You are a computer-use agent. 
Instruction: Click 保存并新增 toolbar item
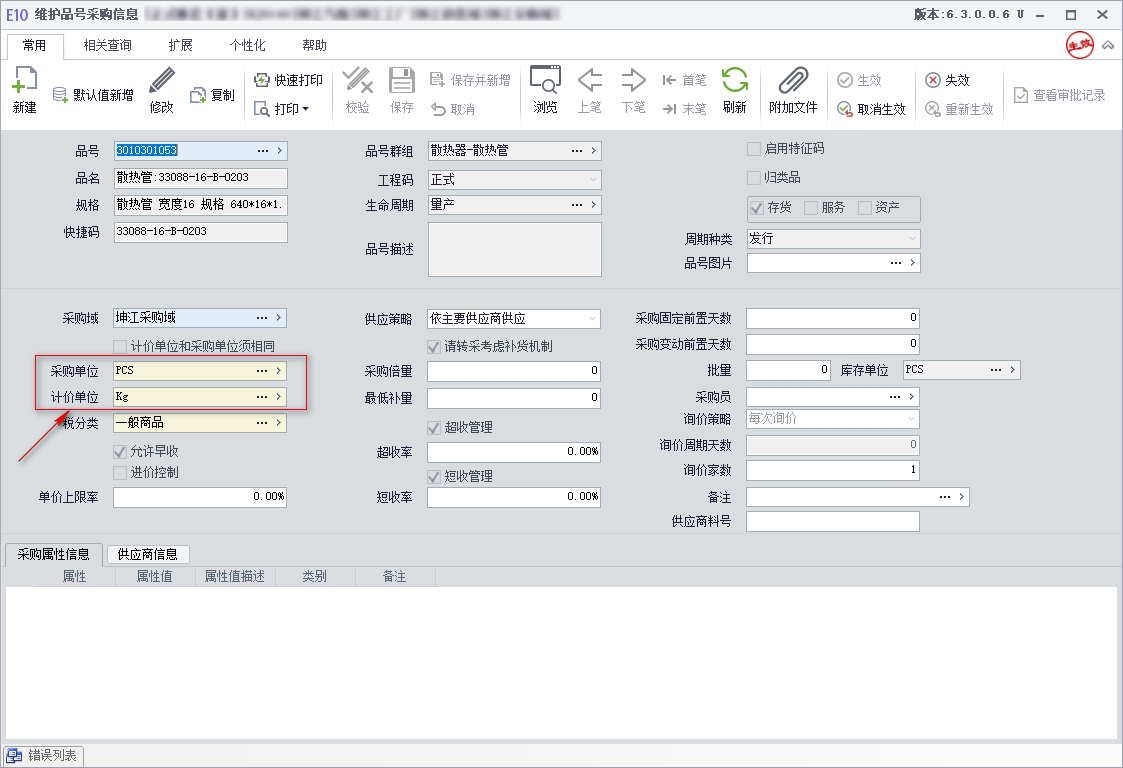tap(470, 80)
